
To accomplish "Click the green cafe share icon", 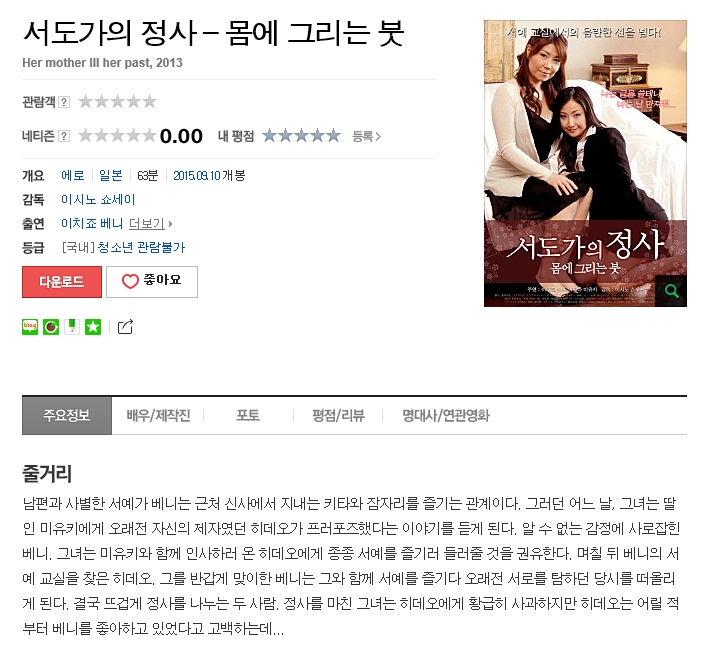I will pyautogui.click(x=51, y=327).
